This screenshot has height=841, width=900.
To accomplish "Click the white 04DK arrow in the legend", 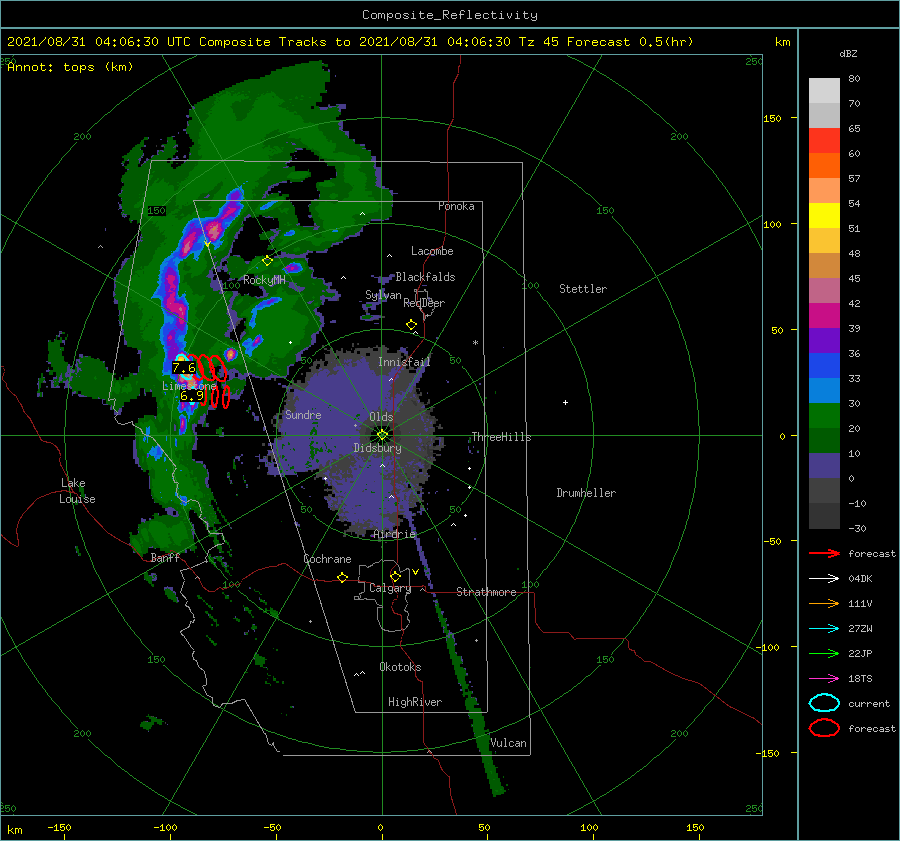I will 824,578.
